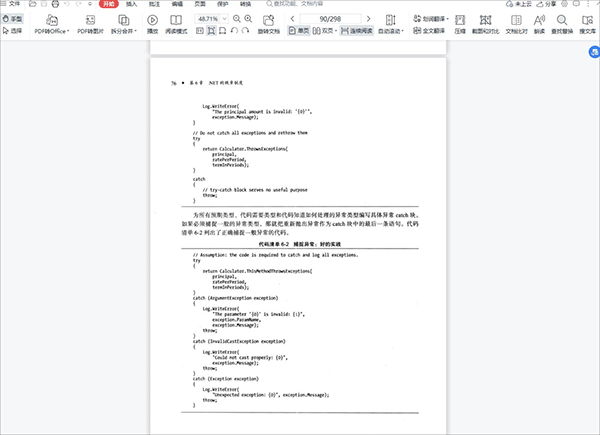The image size is (600, 435).
Task: Click the print icon
Action: pos(55,4)
